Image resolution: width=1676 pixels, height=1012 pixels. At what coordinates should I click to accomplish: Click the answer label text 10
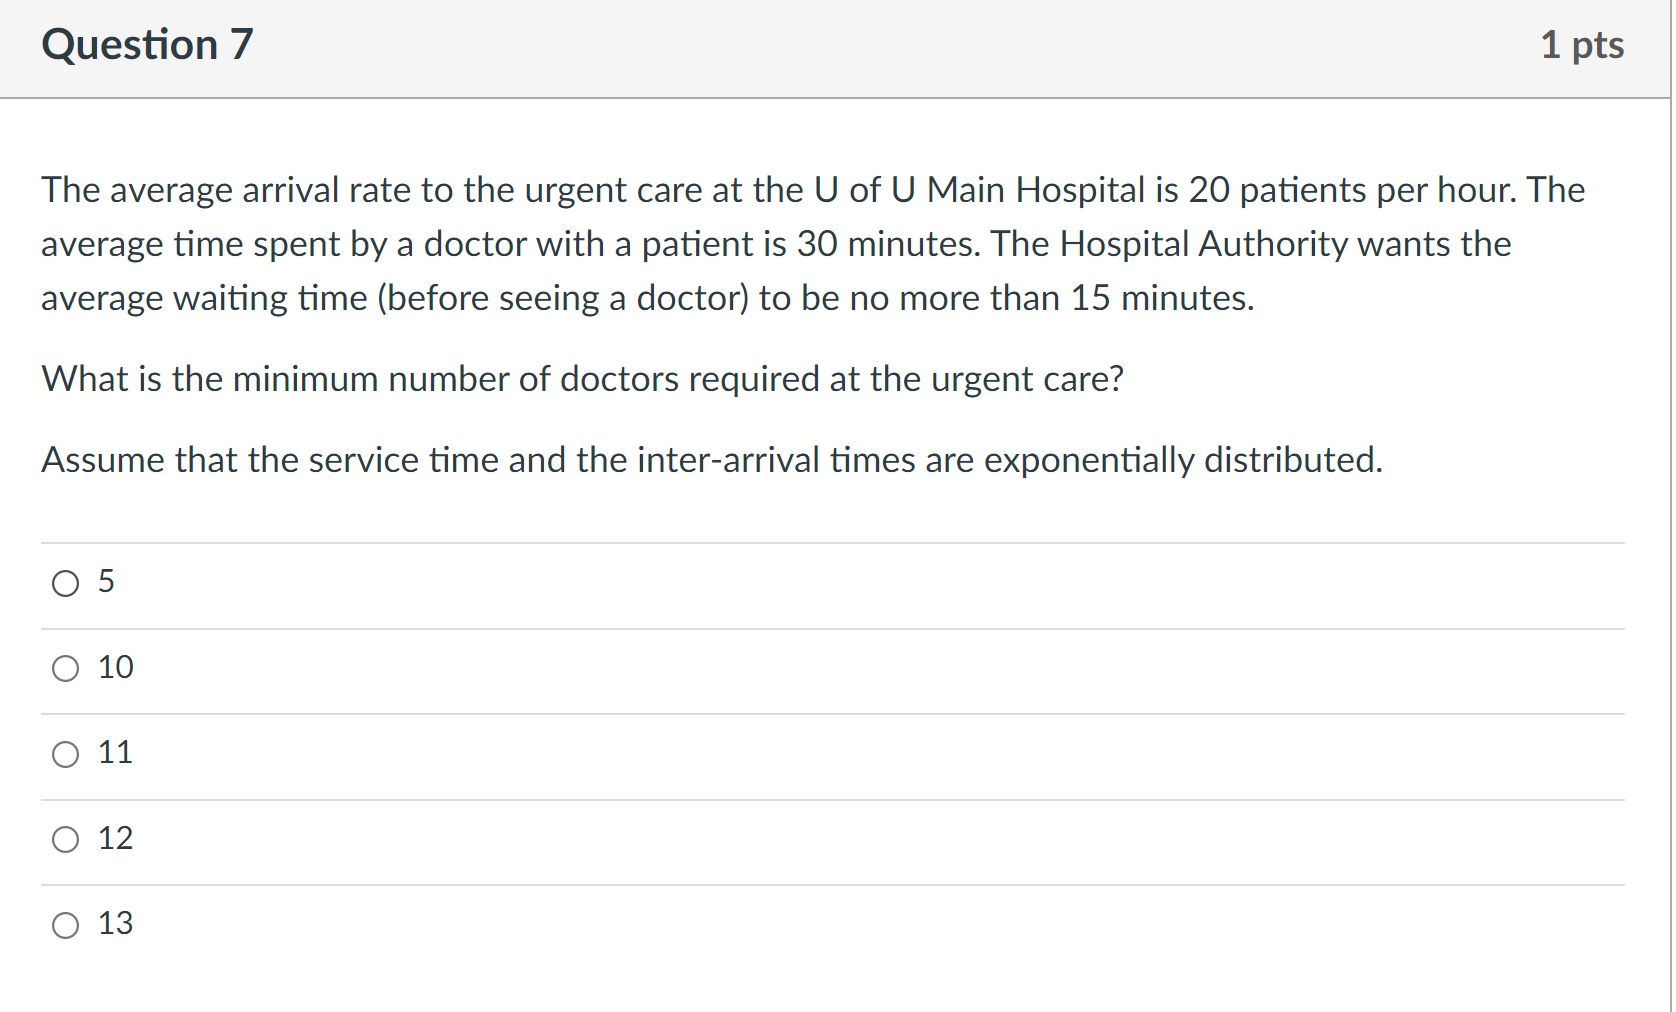click(x=115, y=667)
